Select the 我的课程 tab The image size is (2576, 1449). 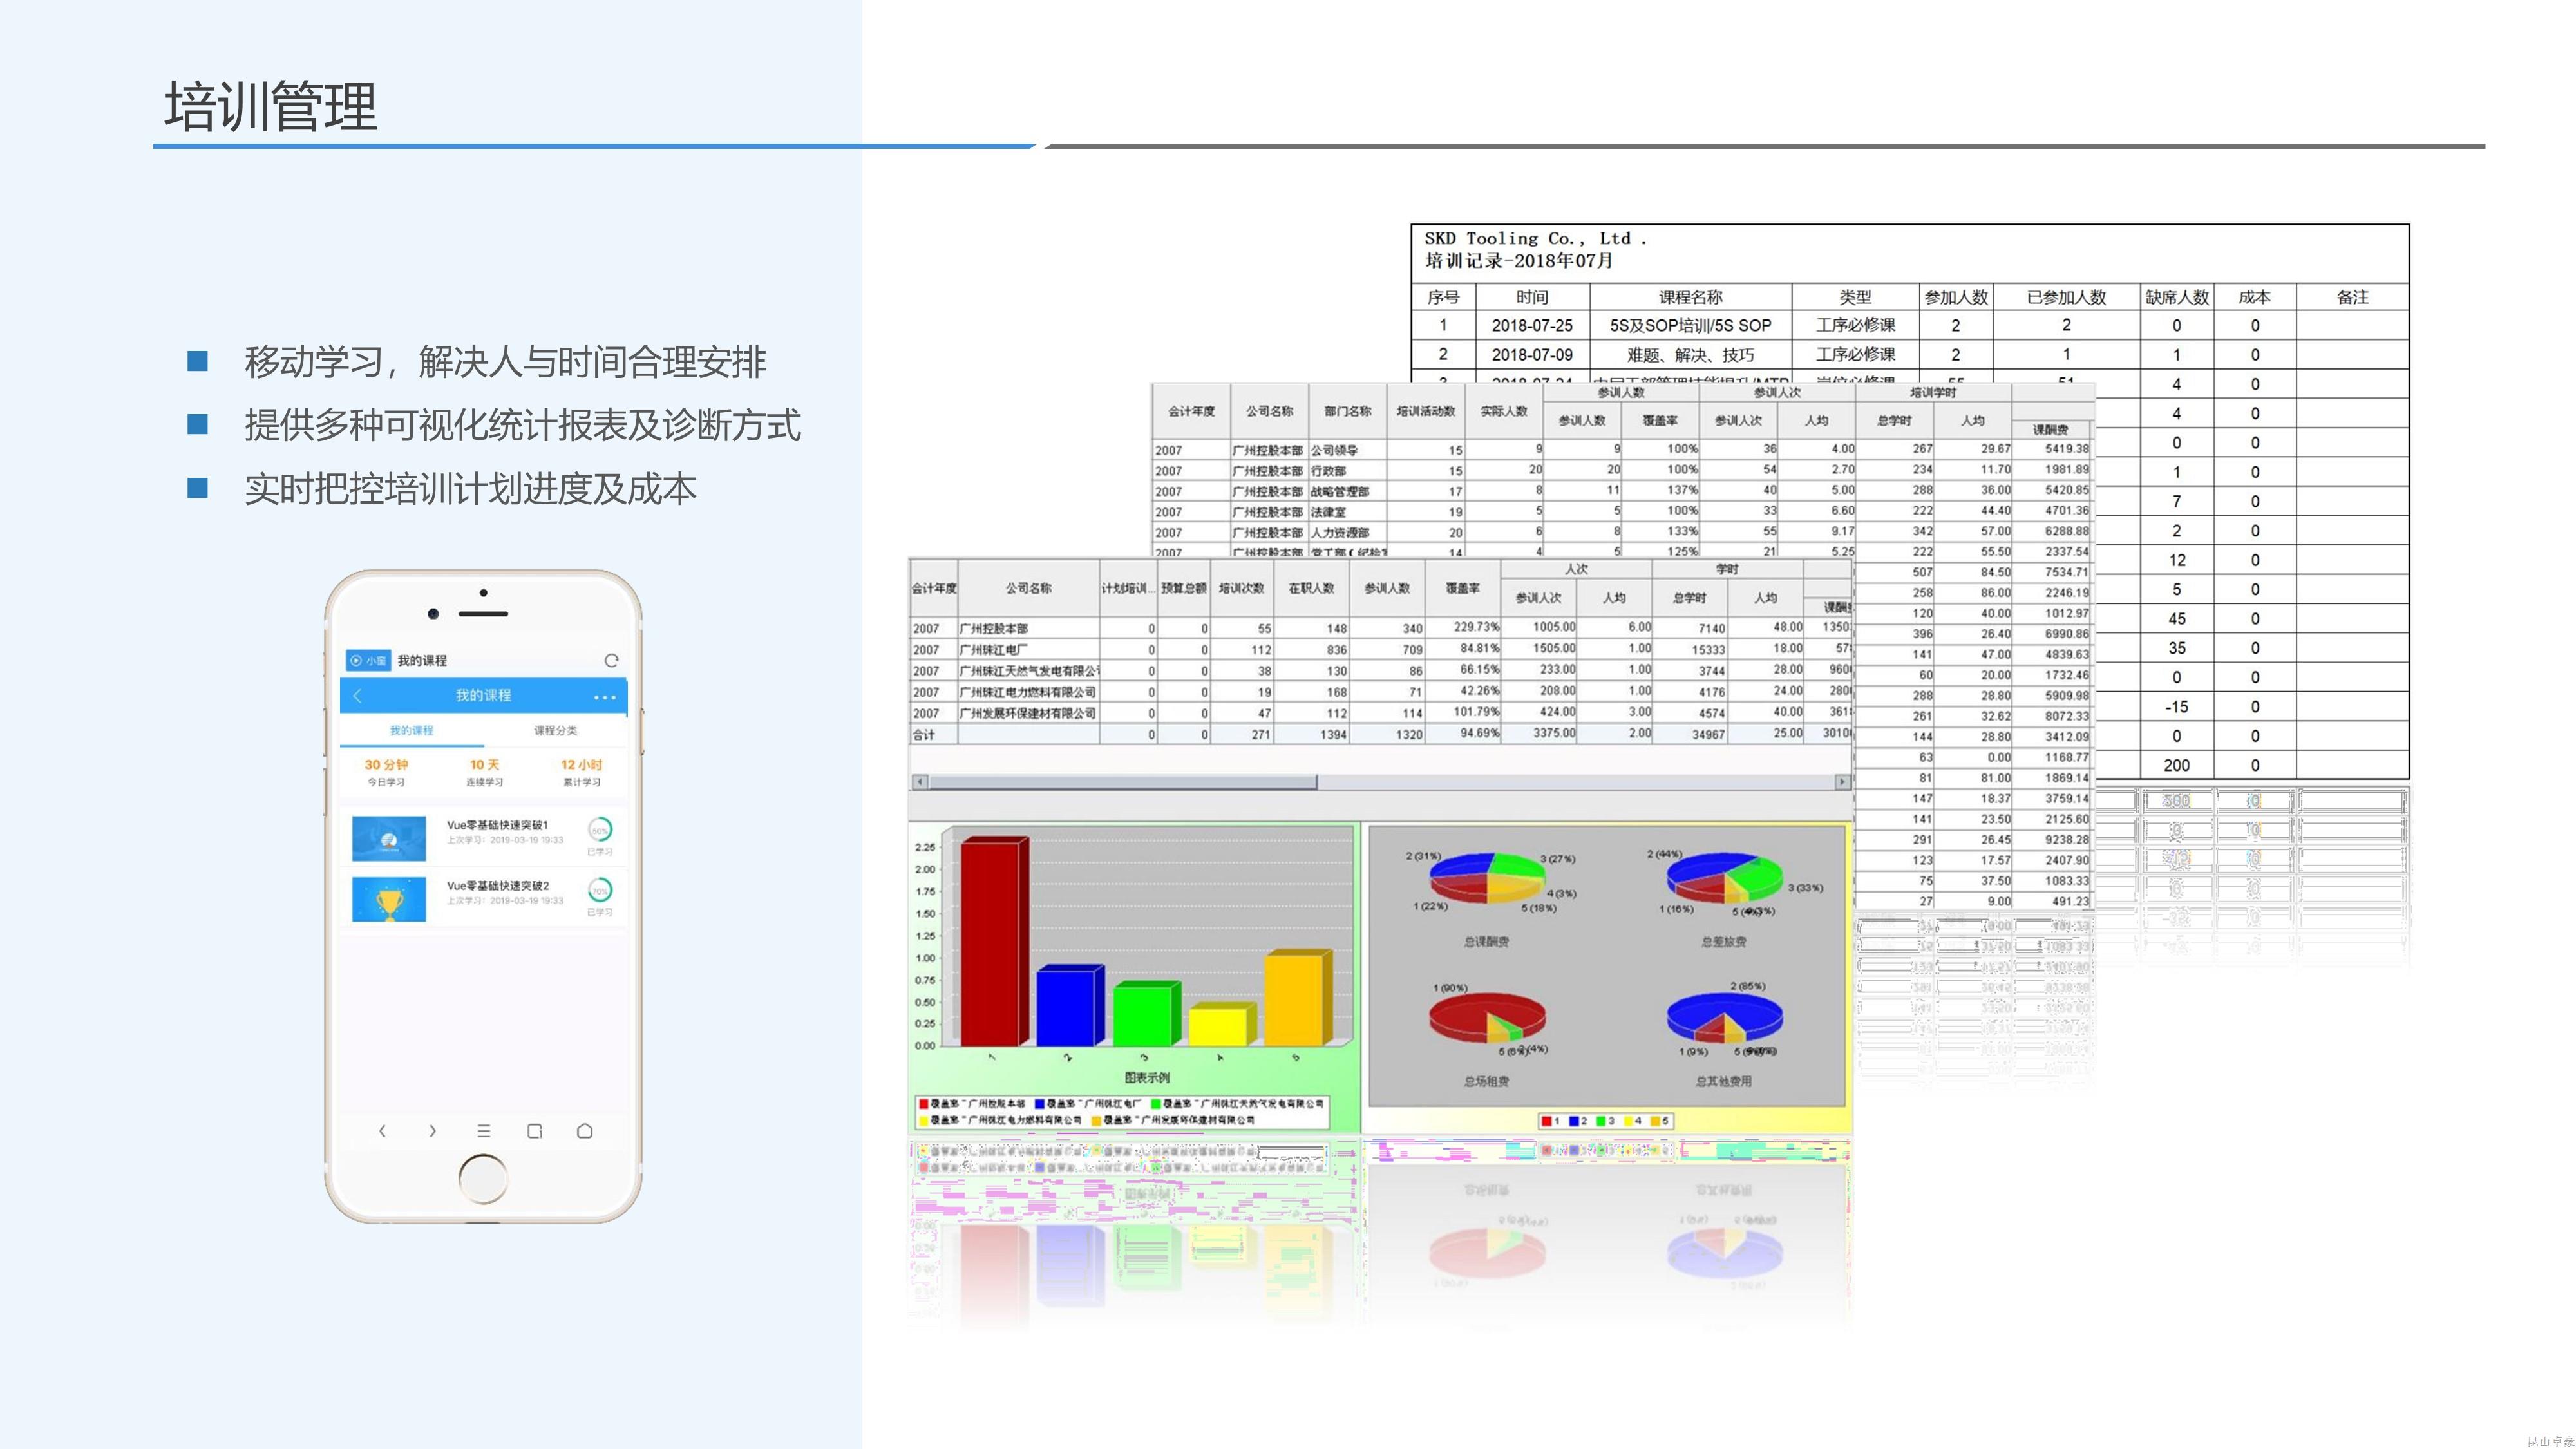[411, 730]
